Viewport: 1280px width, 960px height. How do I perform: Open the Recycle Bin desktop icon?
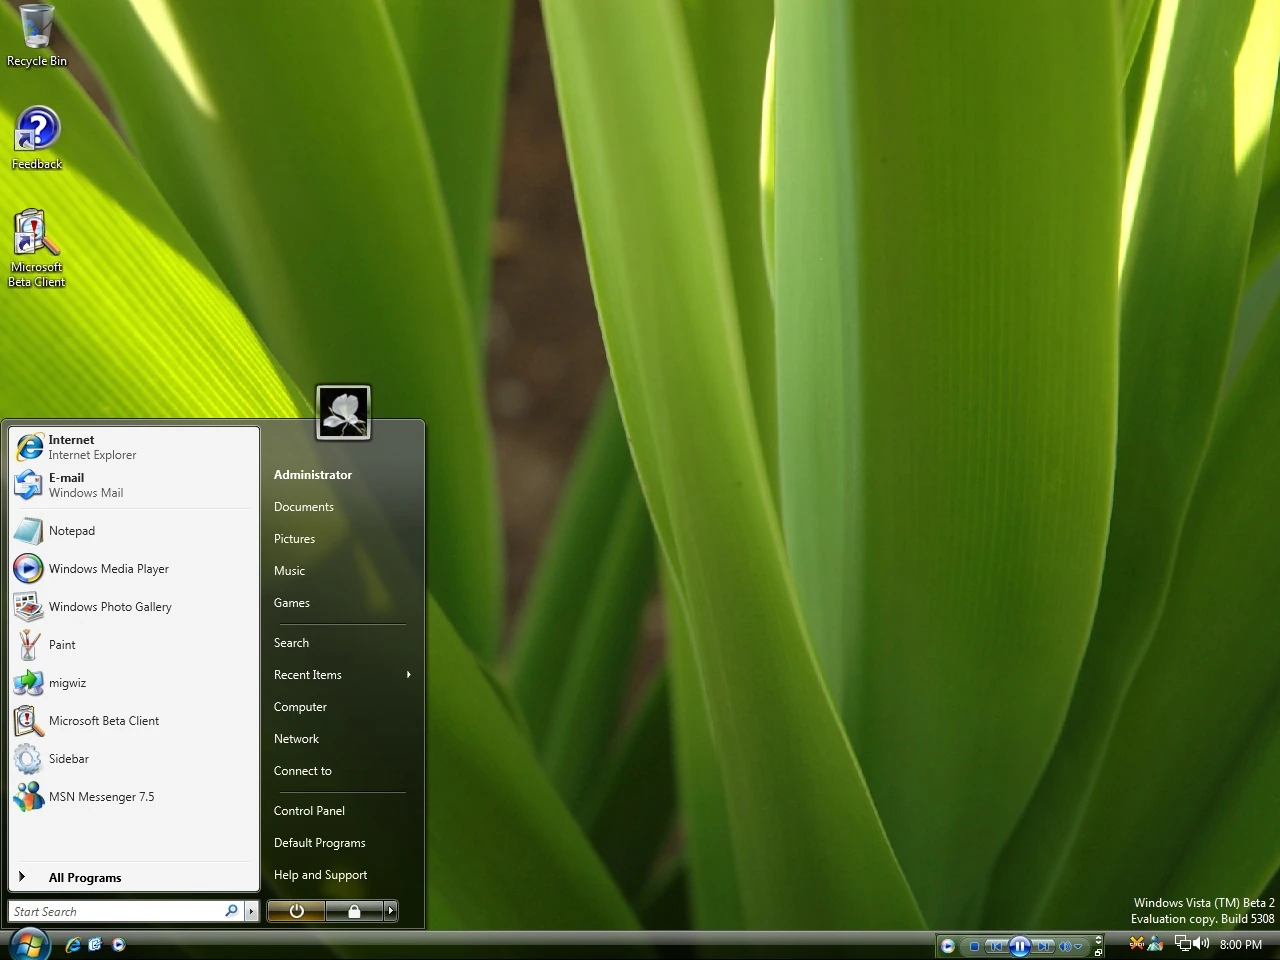(x=37, y=36)
